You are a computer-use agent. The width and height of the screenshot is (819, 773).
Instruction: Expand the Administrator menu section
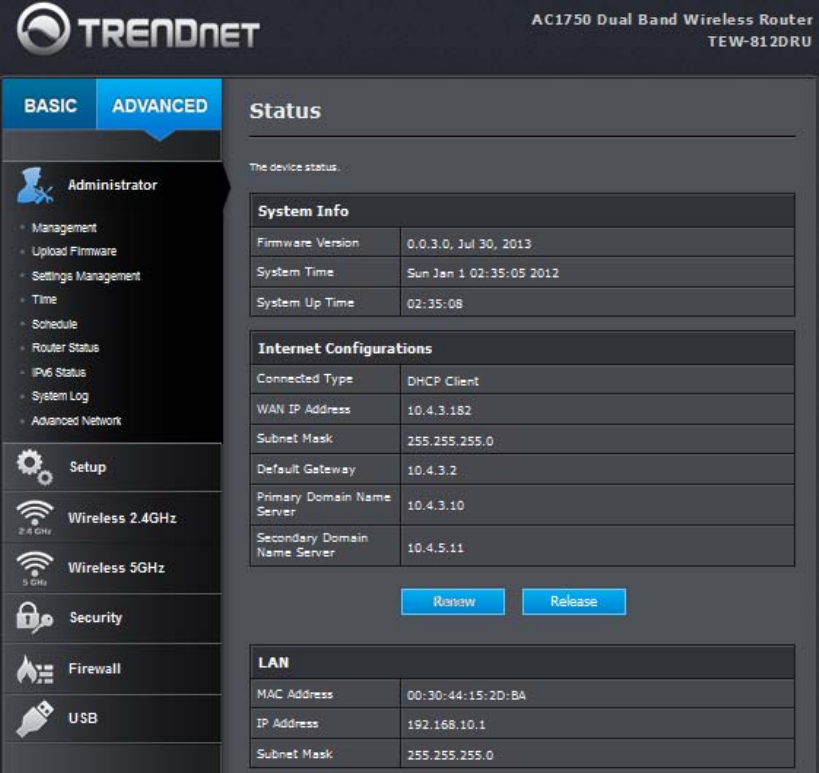point(113,185)
